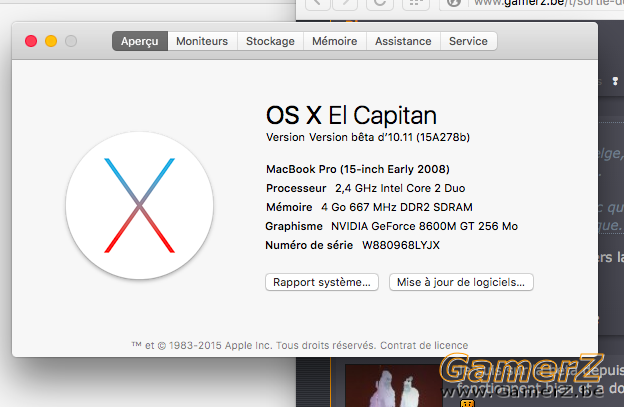This screenshot has height=407, width=624.
Task: Click the Rapport système… button
Action: (x=322, y=282)
